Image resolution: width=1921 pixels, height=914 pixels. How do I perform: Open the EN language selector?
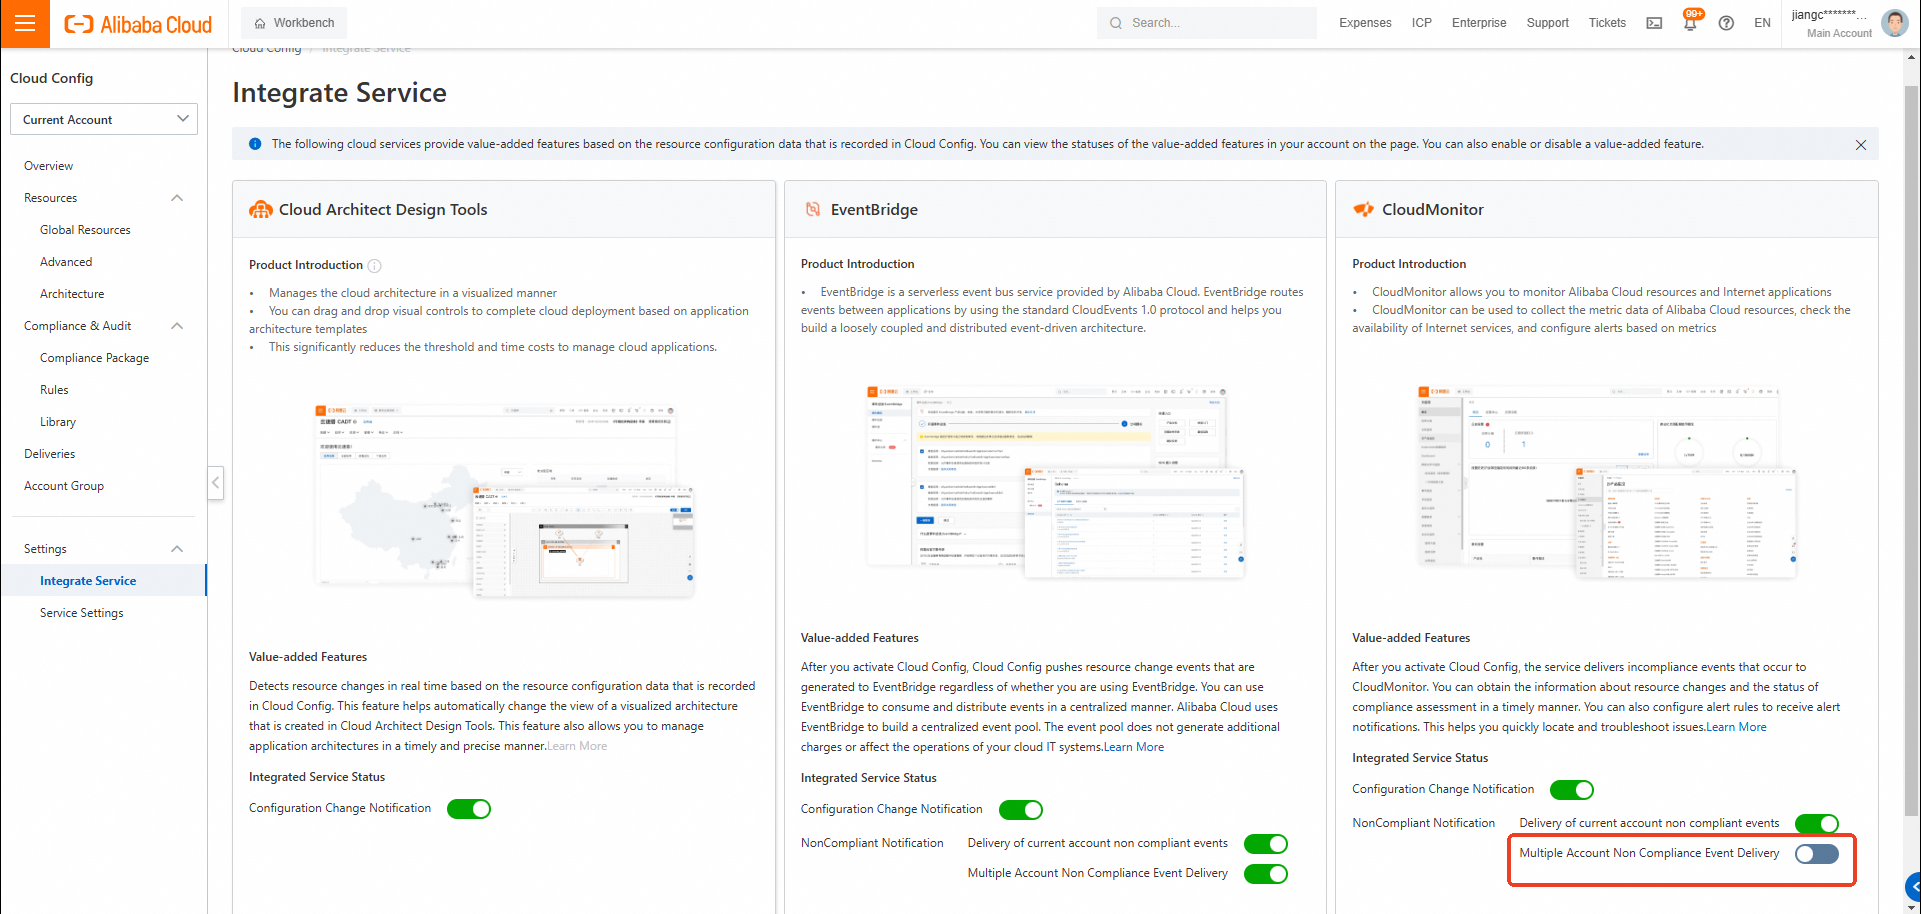[x=1762, y=23]
